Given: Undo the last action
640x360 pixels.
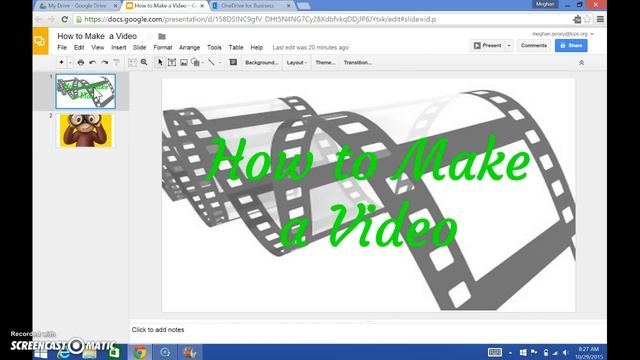Looking at the screenshot, I should (93, 62).
